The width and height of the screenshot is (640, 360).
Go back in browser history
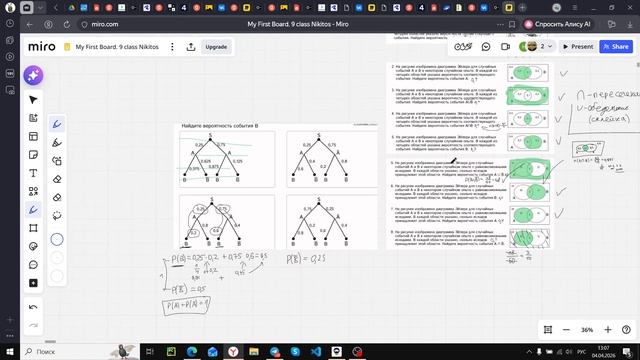(30, 24)
